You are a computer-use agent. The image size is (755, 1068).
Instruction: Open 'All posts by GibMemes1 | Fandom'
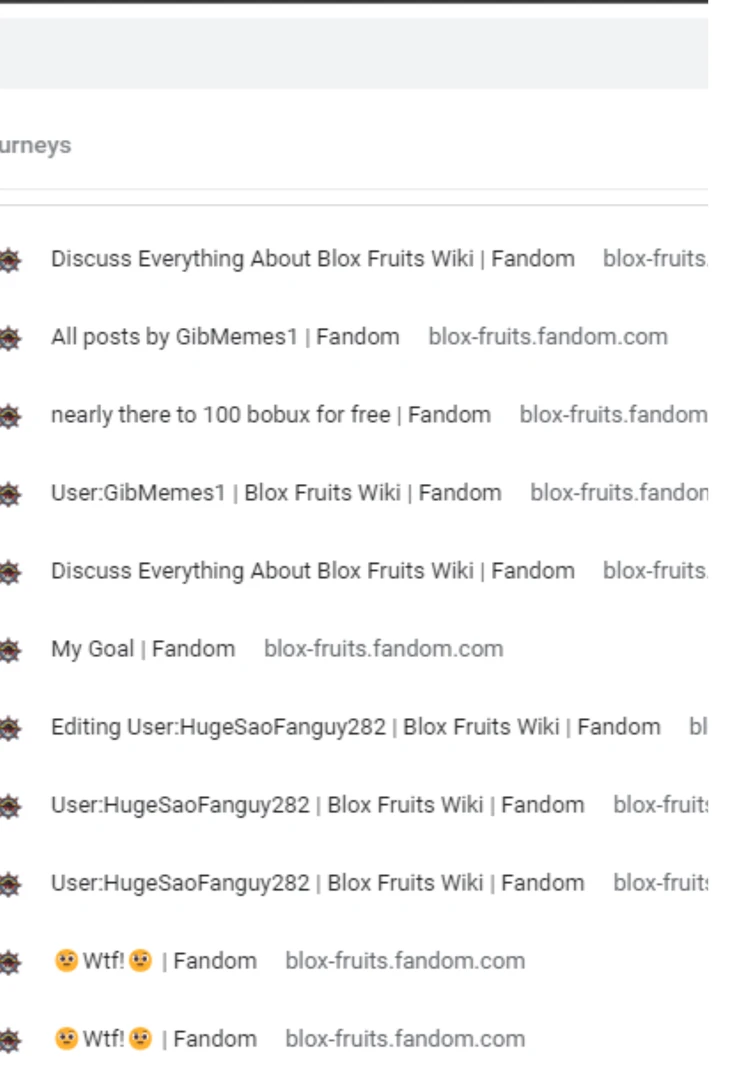click(x=225, y=335)
